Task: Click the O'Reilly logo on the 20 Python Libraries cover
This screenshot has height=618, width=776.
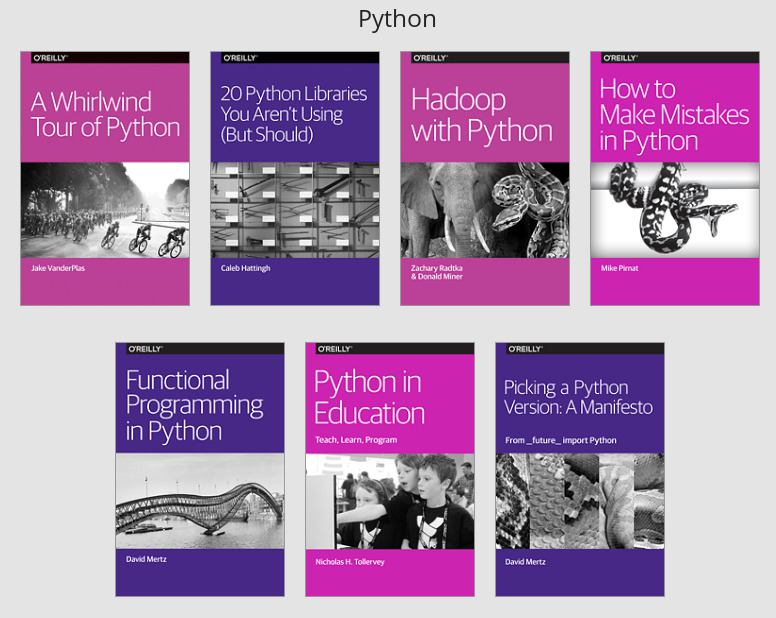Action: [x=239, y=59]
